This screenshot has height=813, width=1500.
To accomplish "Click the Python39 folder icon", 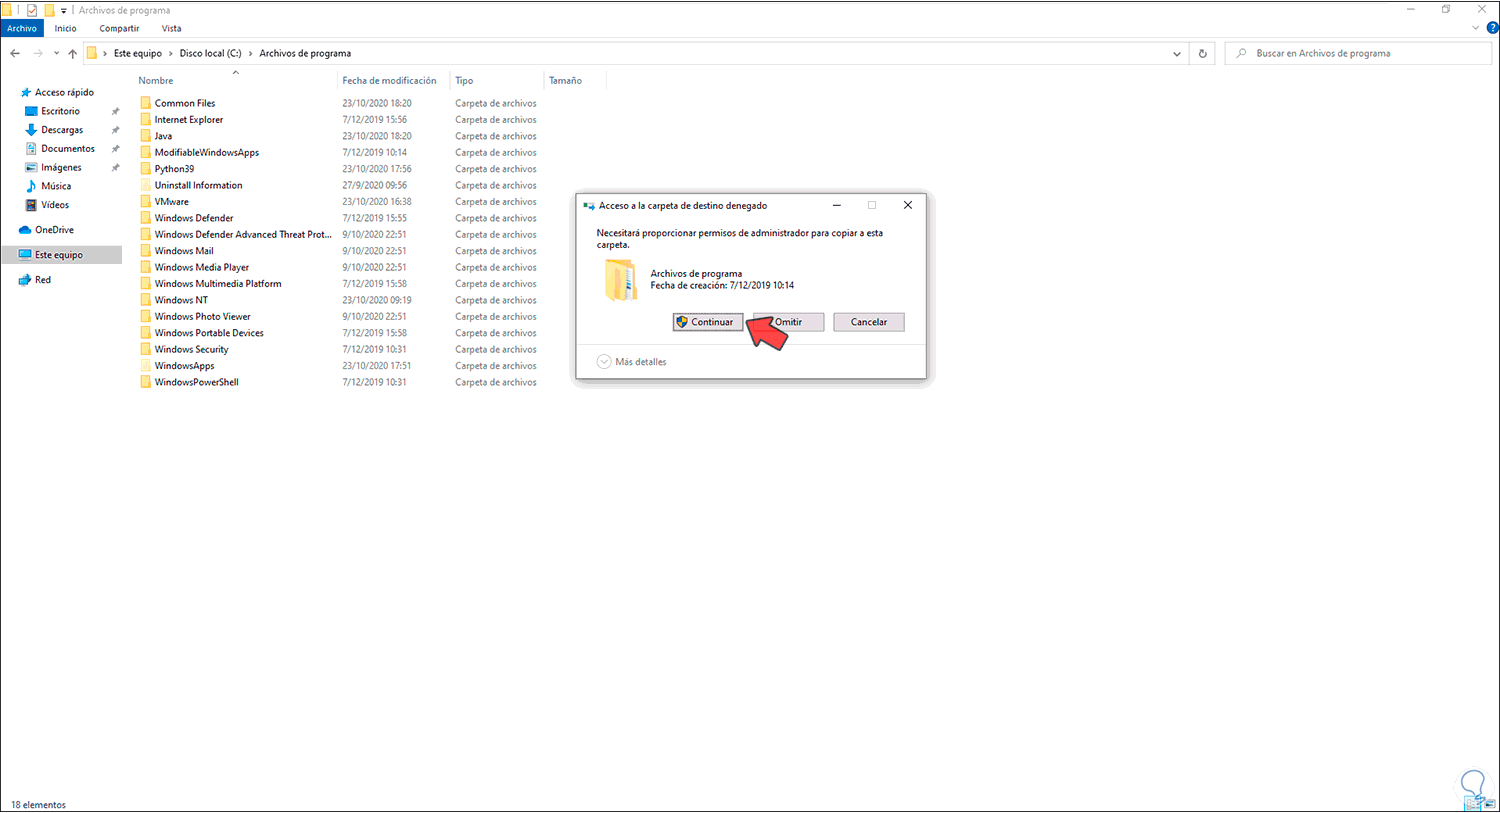I will (x=145, y=169).
